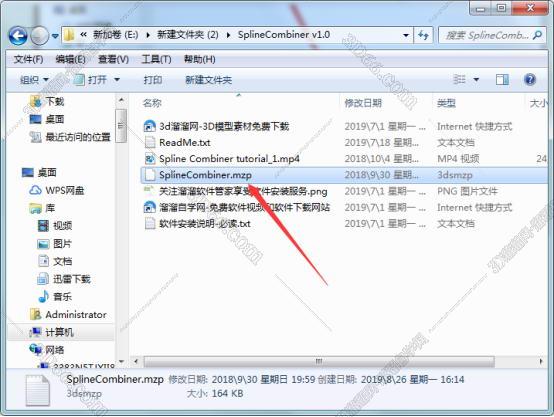Select the SplineCombiner.mzp file icon
Screen dimensions: 554x417
click(x=150, y=175)
